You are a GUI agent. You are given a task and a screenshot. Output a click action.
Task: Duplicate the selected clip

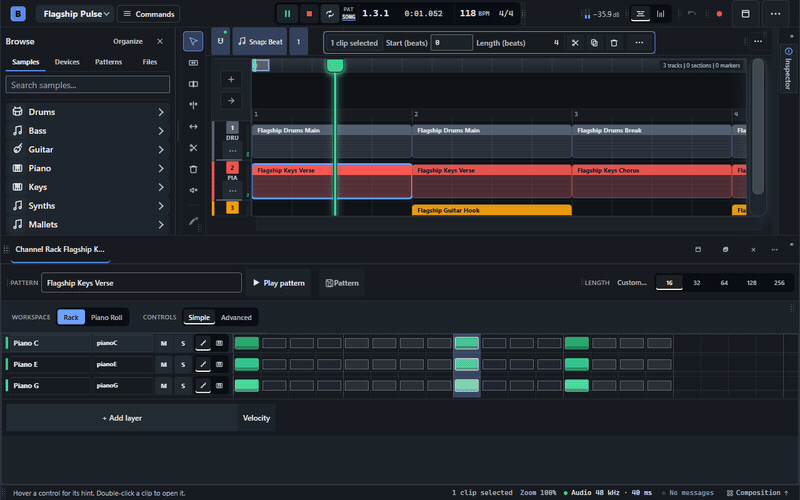[594, 43]
